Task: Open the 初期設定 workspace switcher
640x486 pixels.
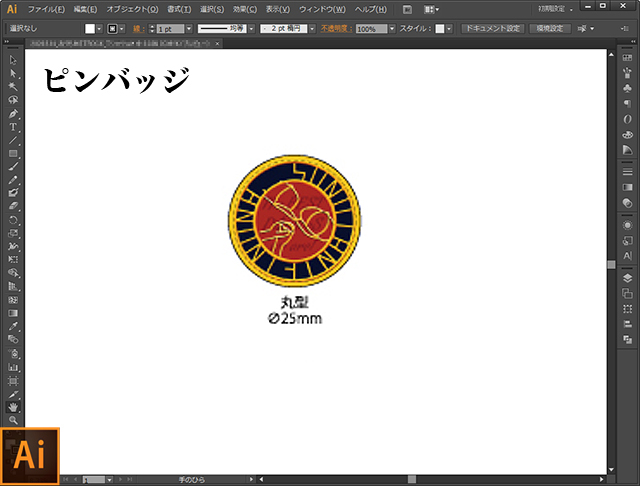Action: (555, 9)
